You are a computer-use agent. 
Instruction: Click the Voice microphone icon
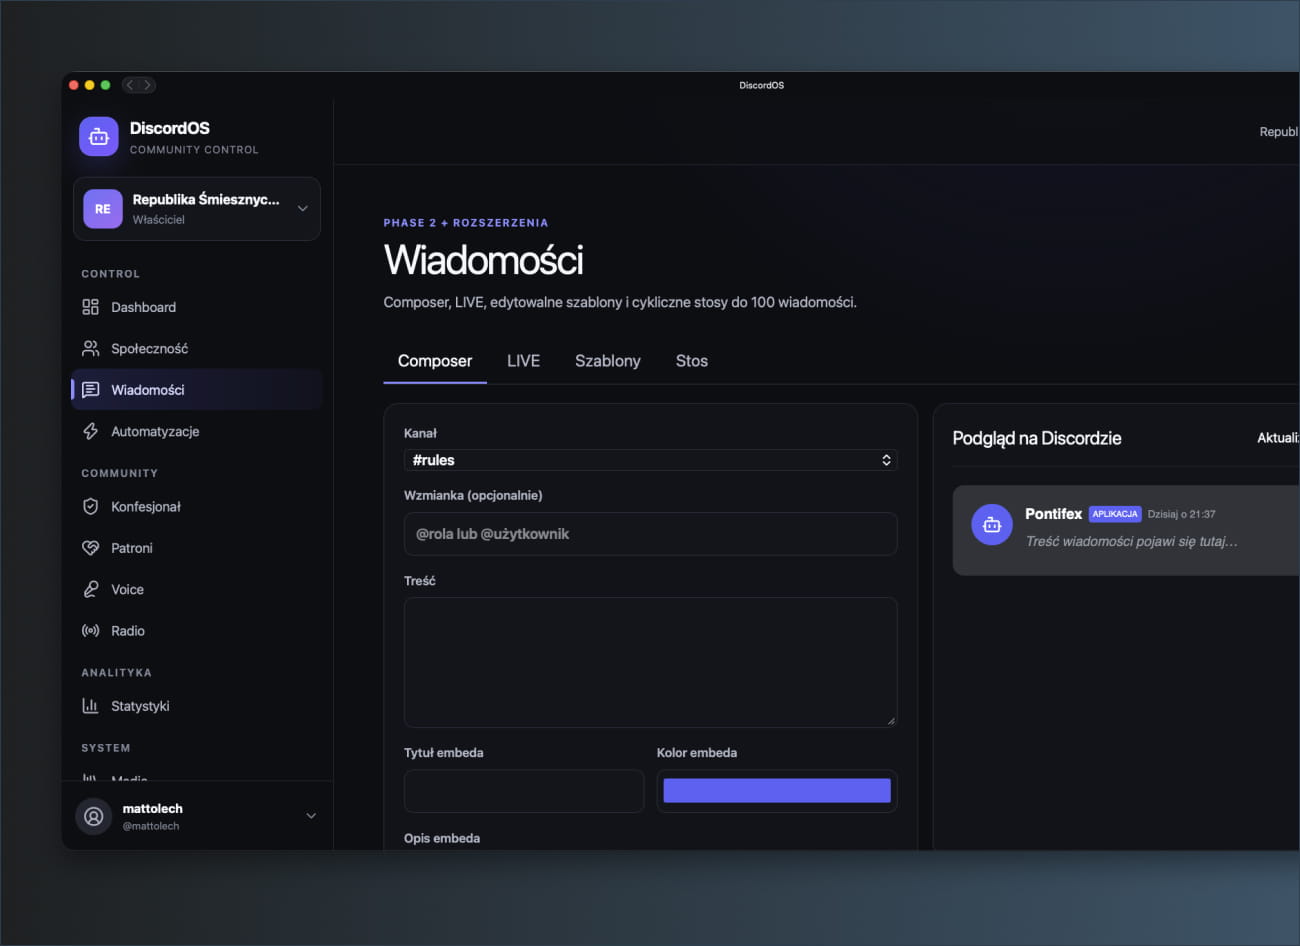(x=90, y=589)
